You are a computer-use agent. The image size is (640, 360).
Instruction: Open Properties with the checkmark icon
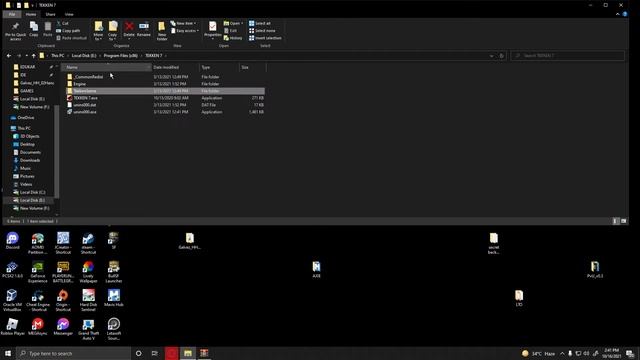[x=213, y=30]
